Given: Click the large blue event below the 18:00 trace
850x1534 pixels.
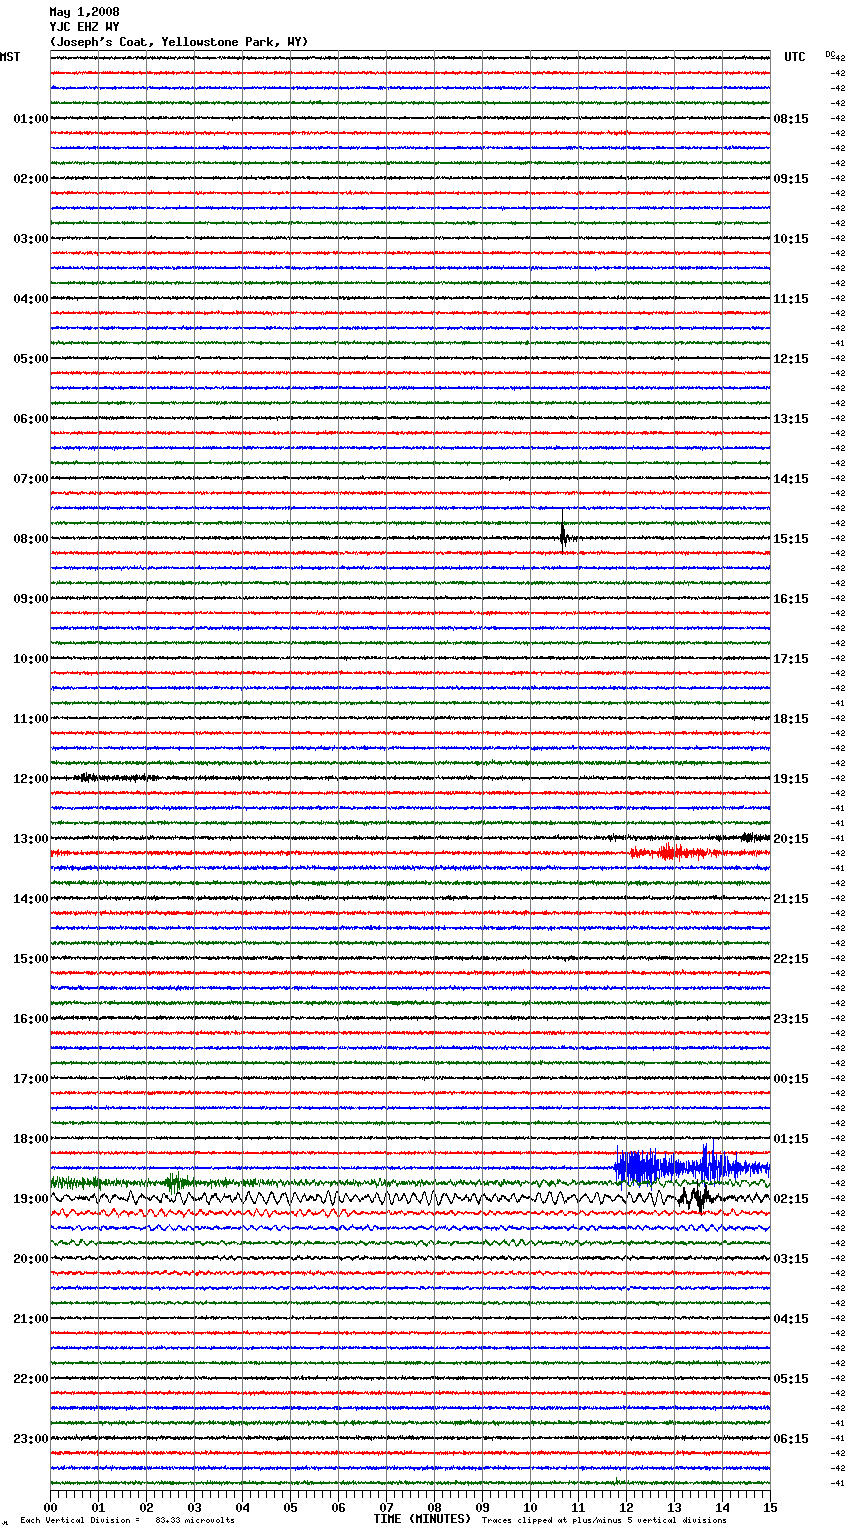Looking at the screenshot, I should point(690,1165).
